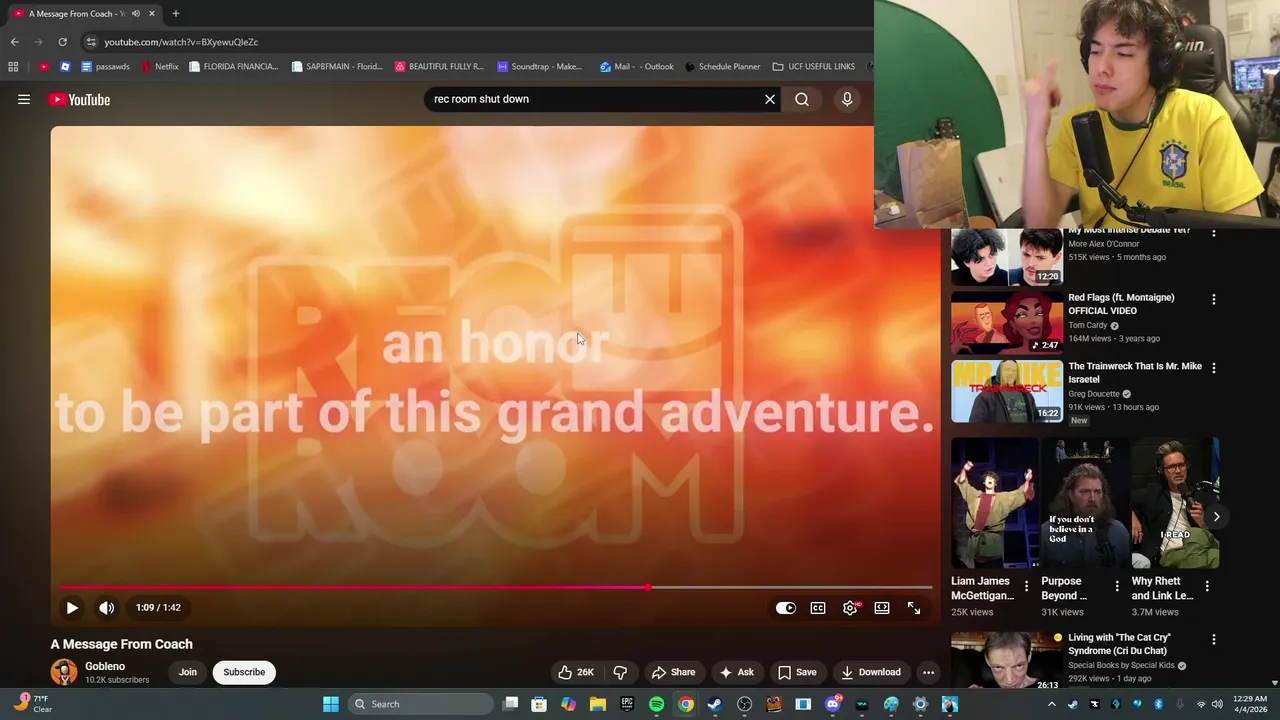
Task: Open the Netflix bookmark
Action: coord(159,66)
